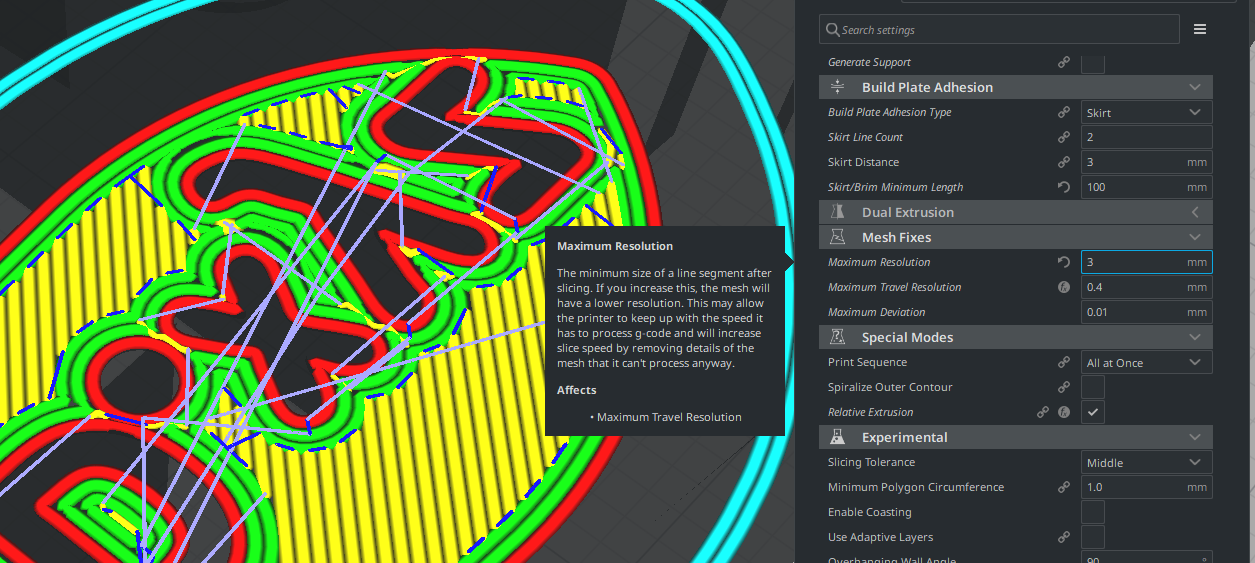Click 'Maximum Travel Resolution' in tooltip Affects list

[669, 417]
